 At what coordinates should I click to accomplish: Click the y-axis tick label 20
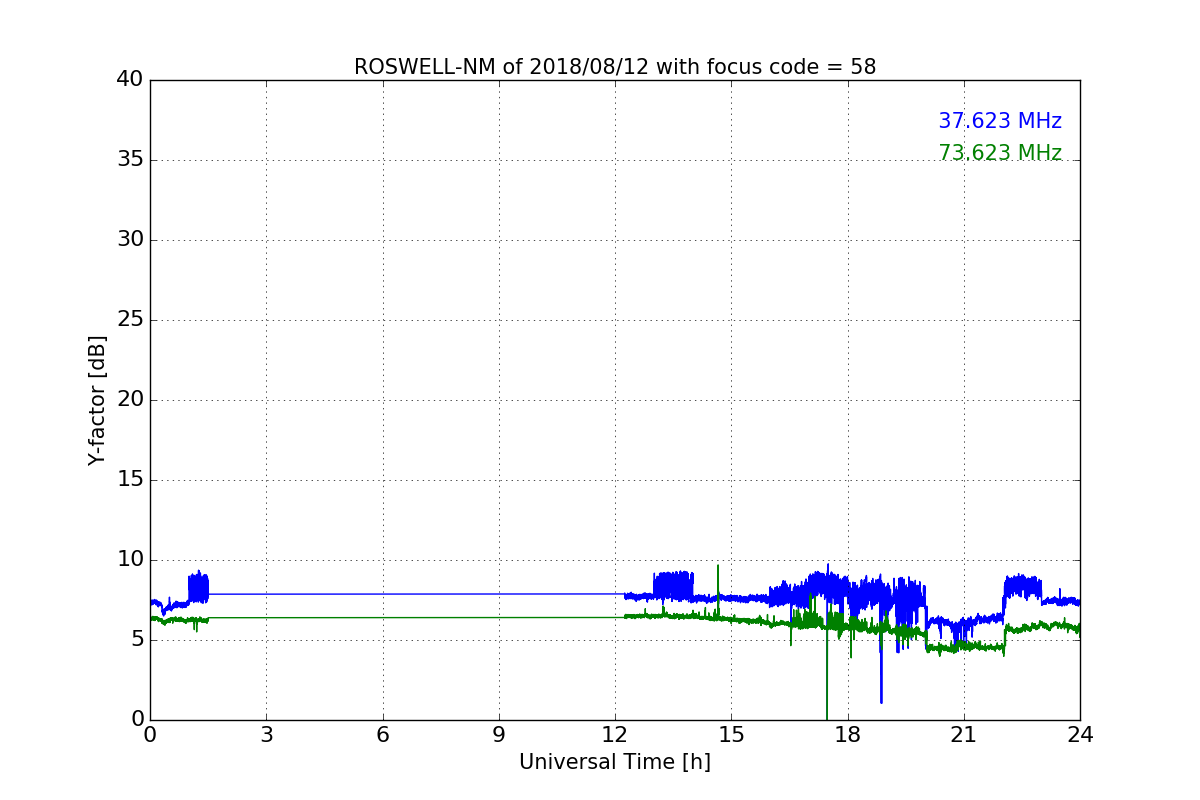(x=130, y=400)
